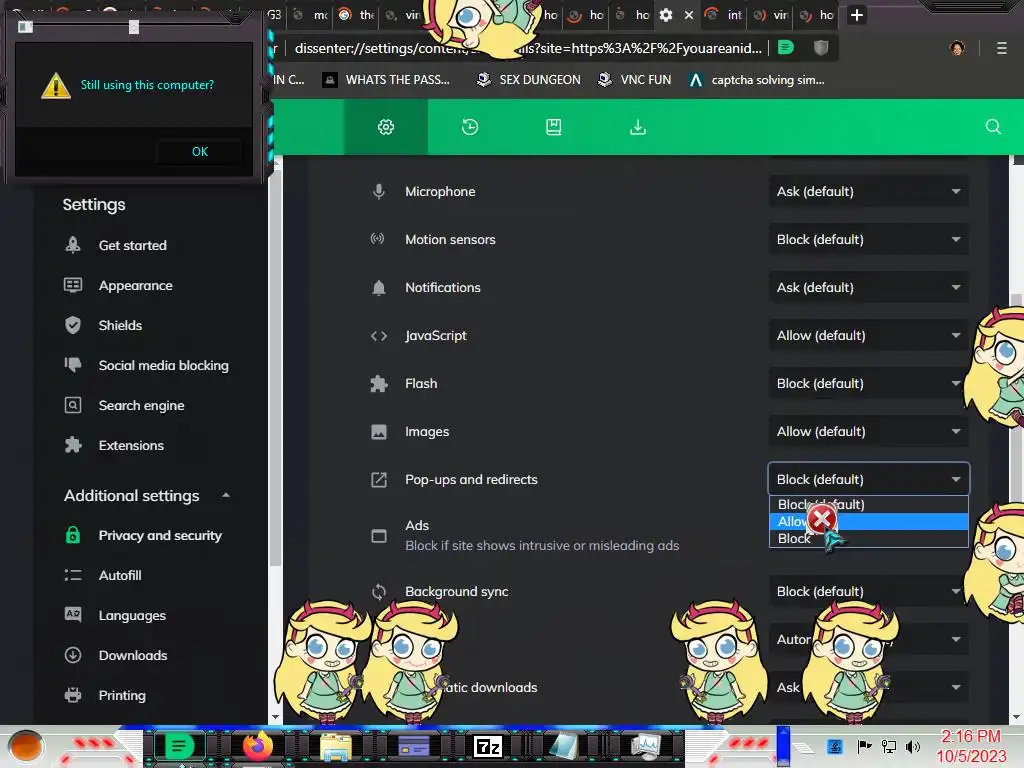
Task: Switch to the tab labeled int
Action: pyautogui.click(x=725, y=15)
